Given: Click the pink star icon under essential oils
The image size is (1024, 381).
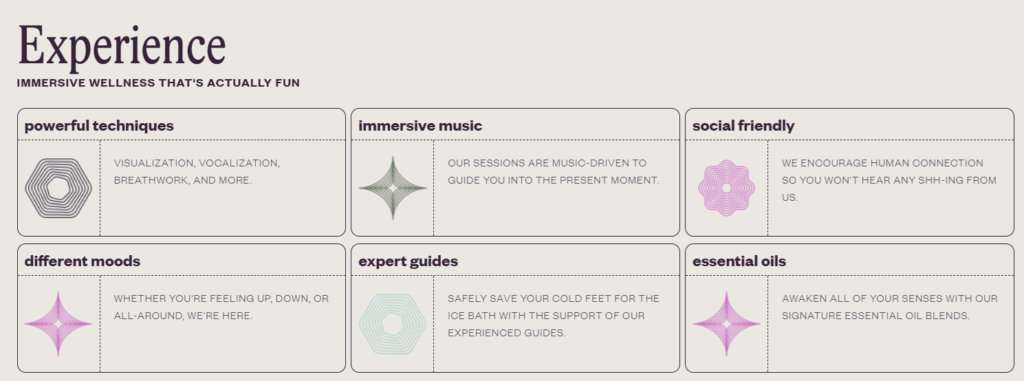Looking at the screenshot, I should pyautogui.click(x=726, y=323).
